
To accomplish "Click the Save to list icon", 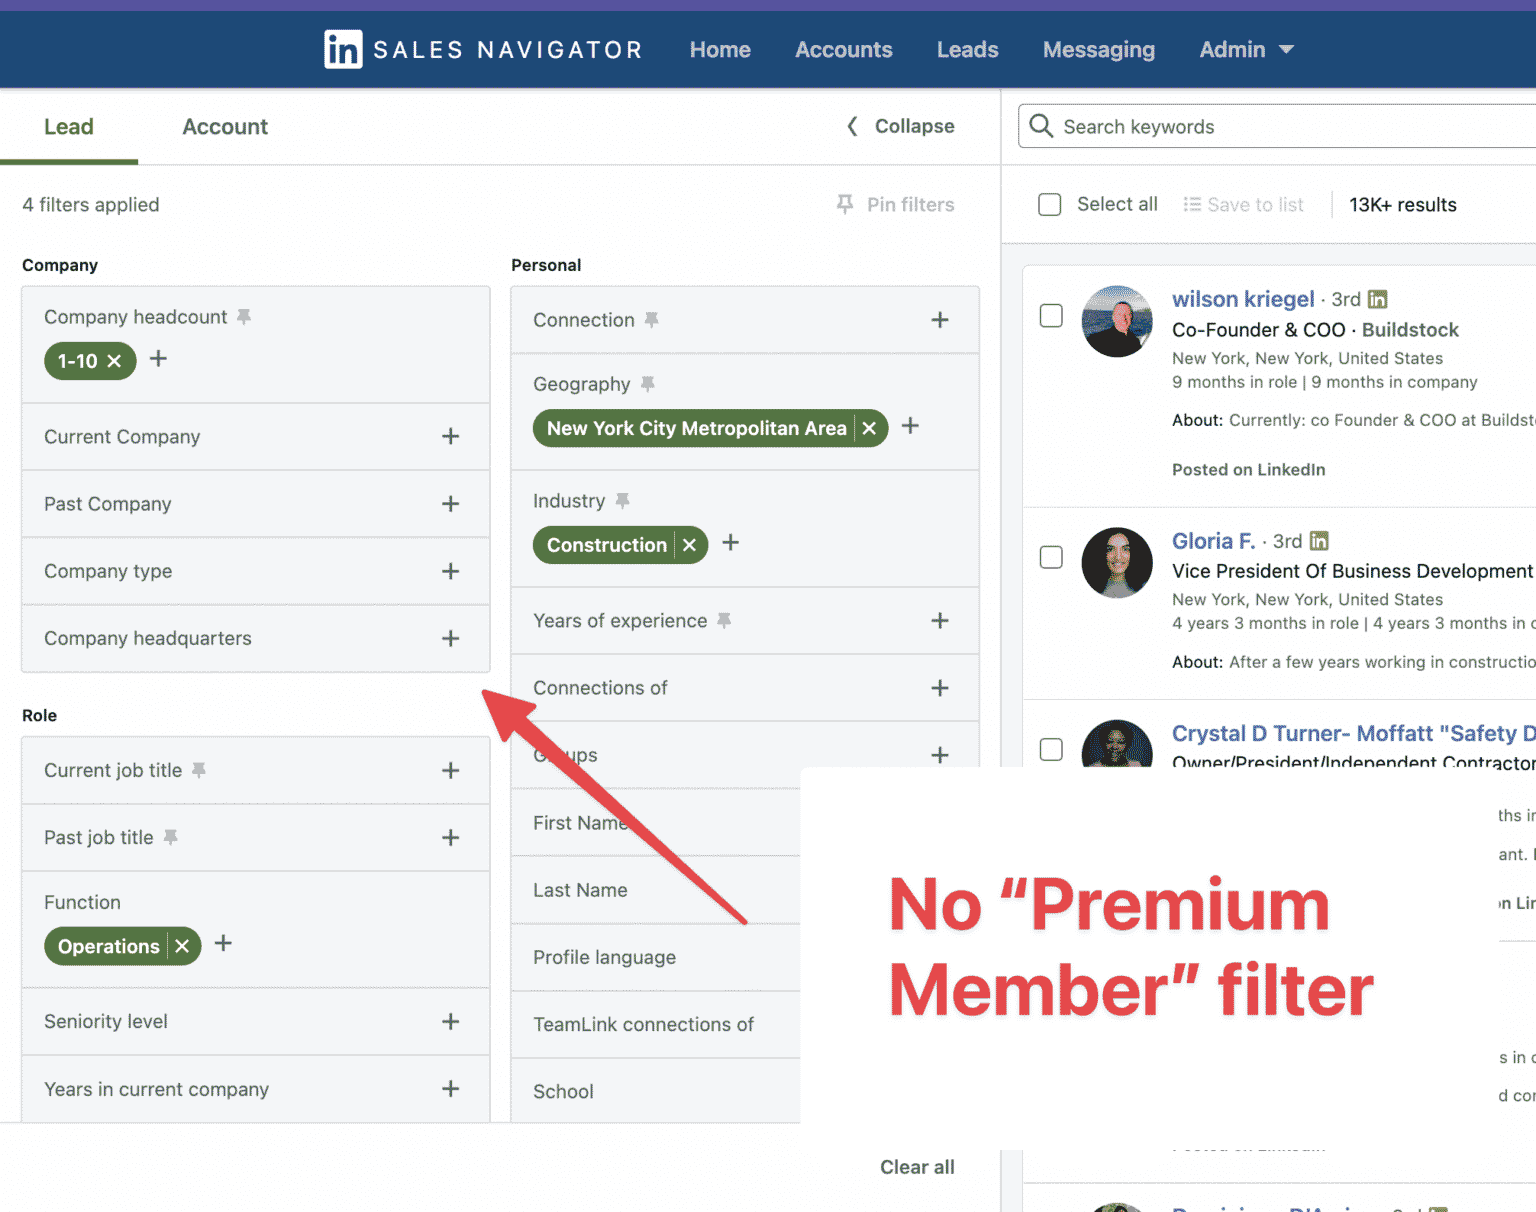I will (1192, 204).
